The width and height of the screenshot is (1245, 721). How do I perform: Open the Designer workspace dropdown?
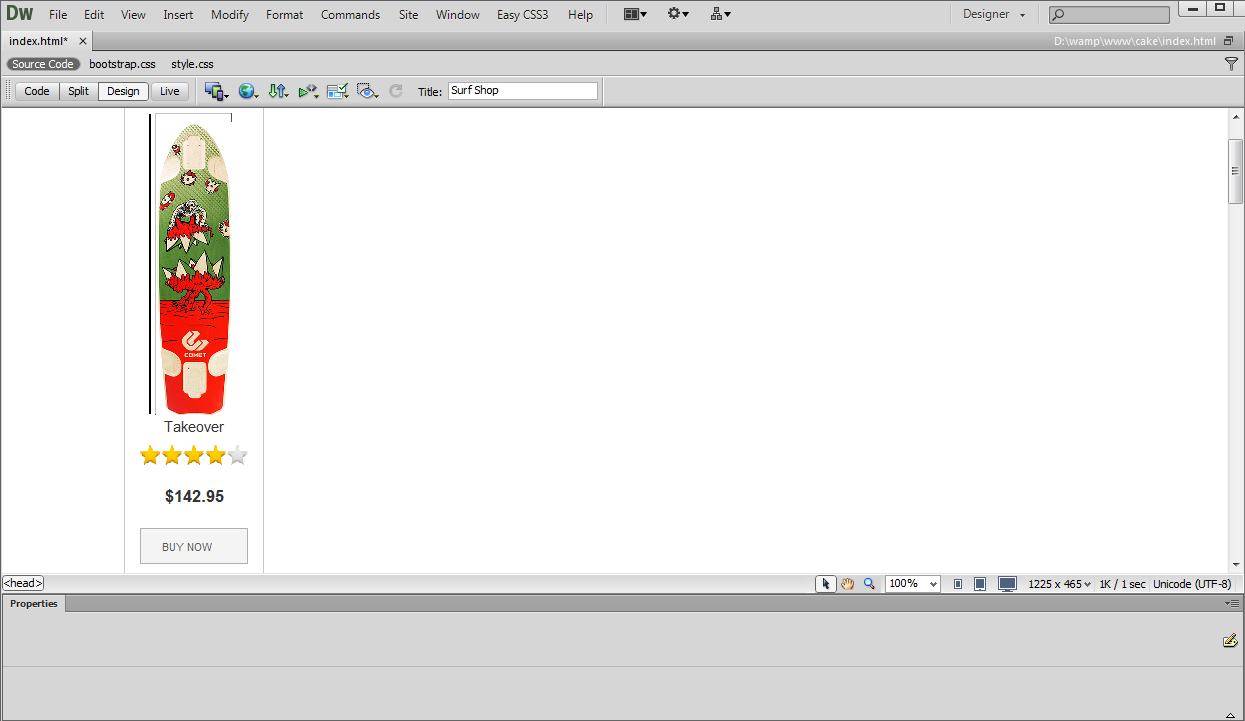pos(994,14)
